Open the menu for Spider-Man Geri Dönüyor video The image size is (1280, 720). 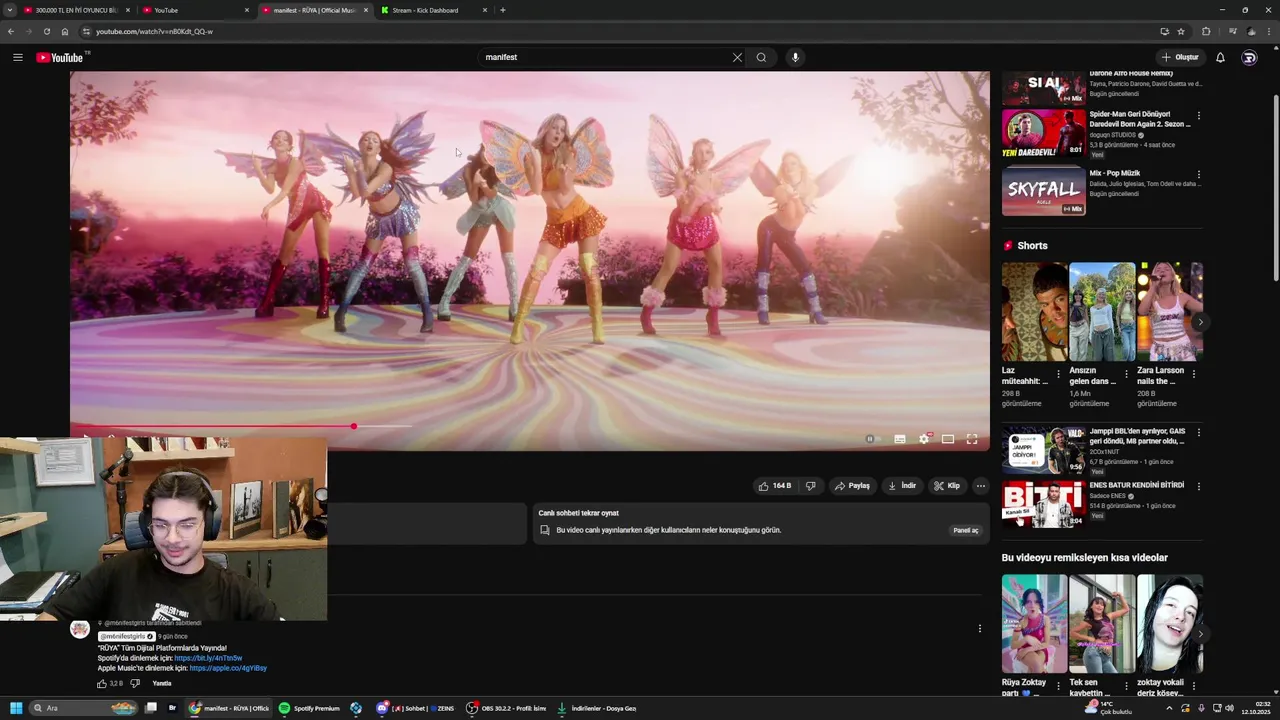[x=1198, y=116]
